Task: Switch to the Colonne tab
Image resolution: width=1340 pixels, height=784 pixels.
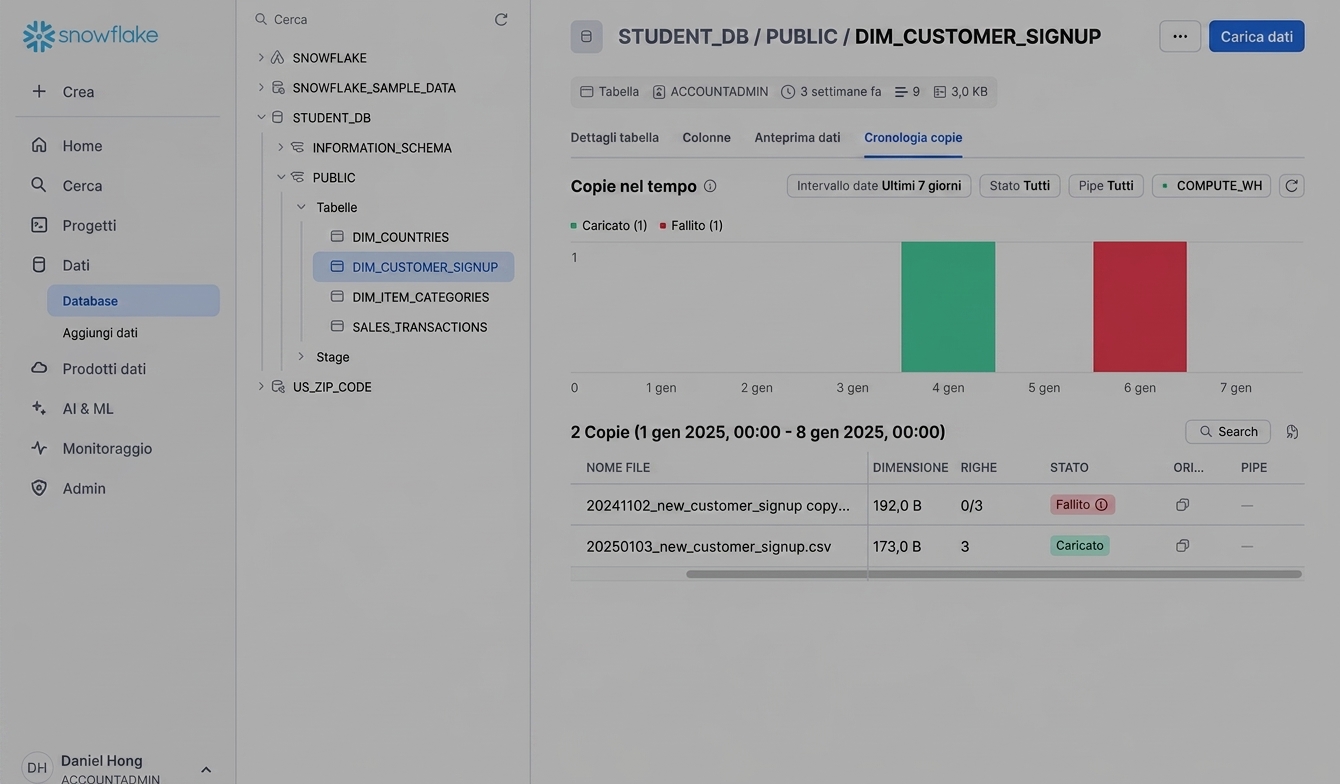Action: coord(706,138)
